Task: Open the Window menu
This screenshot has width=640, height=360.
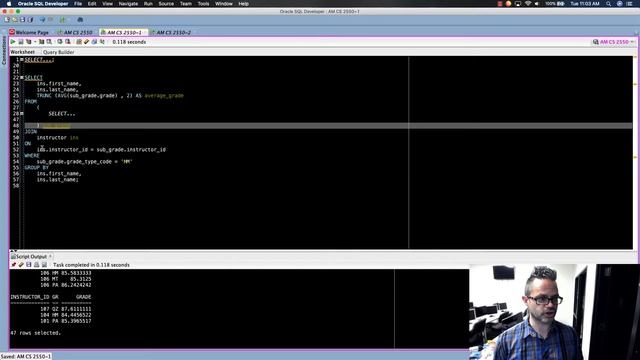Action: click(224, 4)
